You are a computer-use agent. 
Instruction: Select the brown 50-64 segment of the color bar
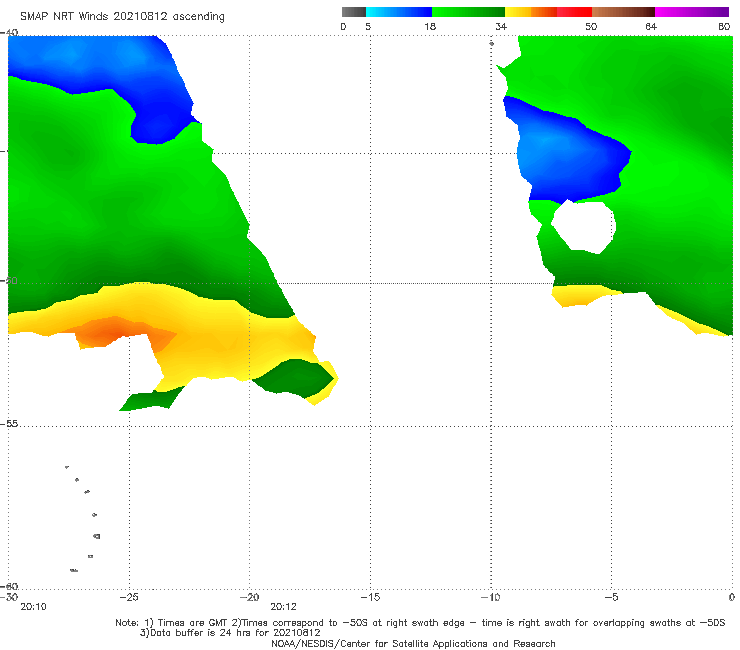[x=623, y=12]
